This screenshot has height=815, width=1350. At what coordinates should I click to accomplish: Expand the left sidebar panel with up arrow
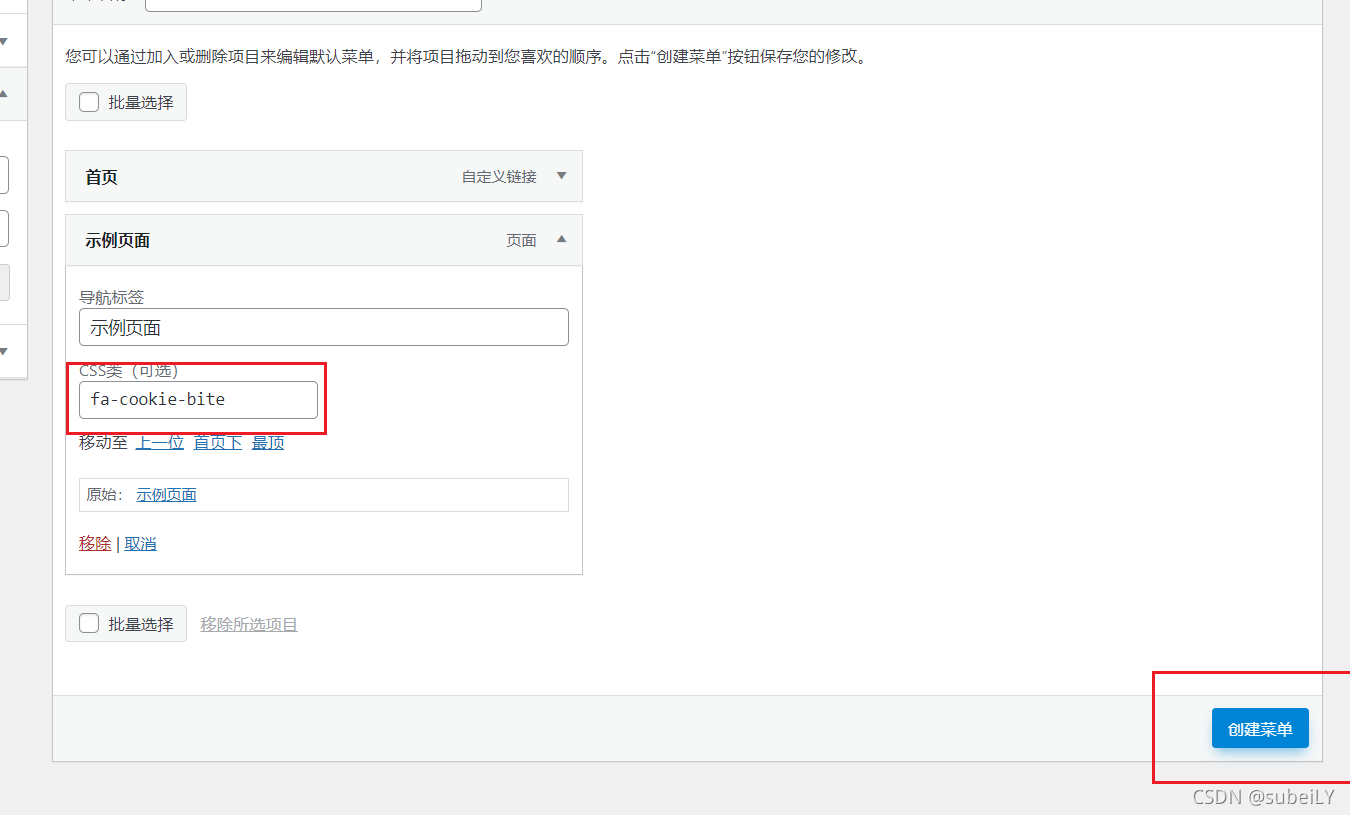(x=3, y=93)
